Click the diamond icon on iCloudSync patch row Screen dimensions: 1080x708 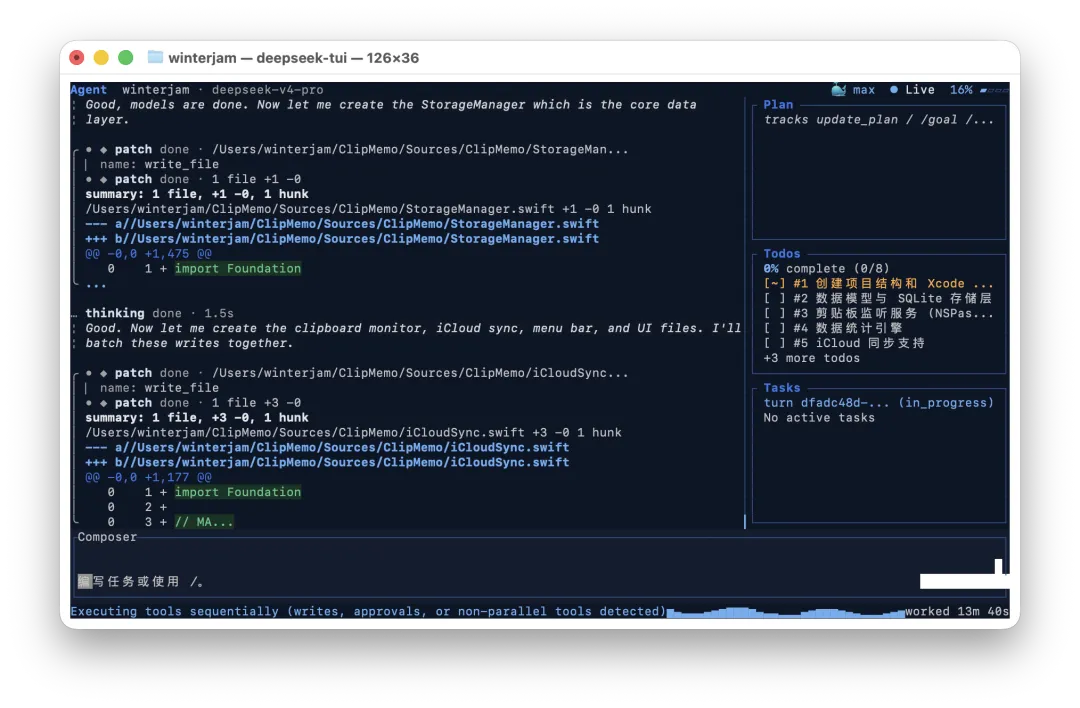pyautogui.click(x=103, y=373)
